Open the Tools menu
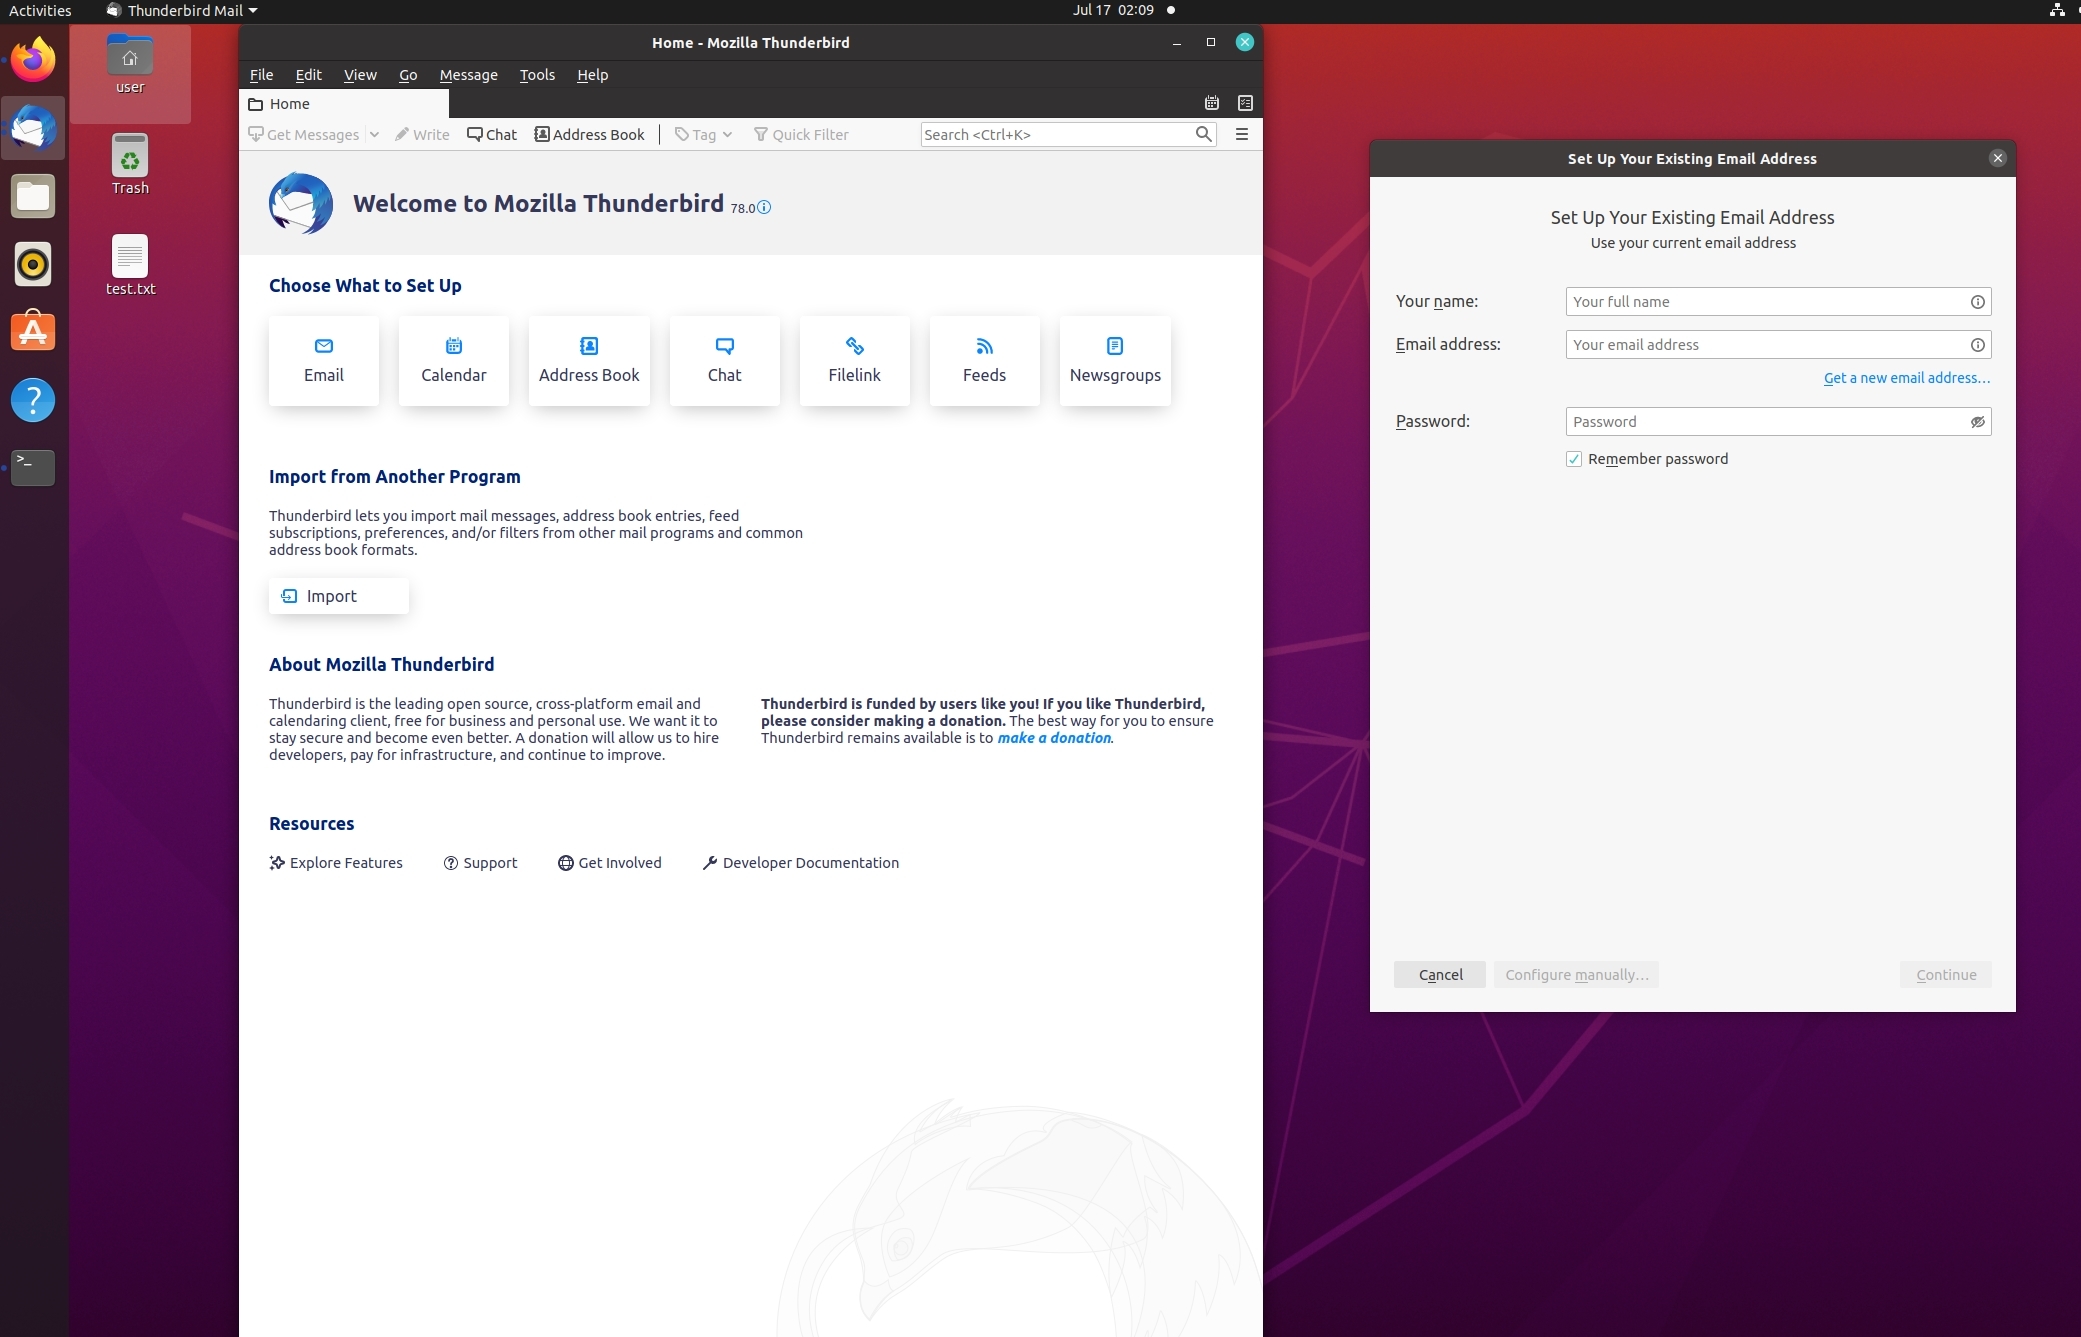Viewport: 2081px width, 1337px height. (537, 75)
